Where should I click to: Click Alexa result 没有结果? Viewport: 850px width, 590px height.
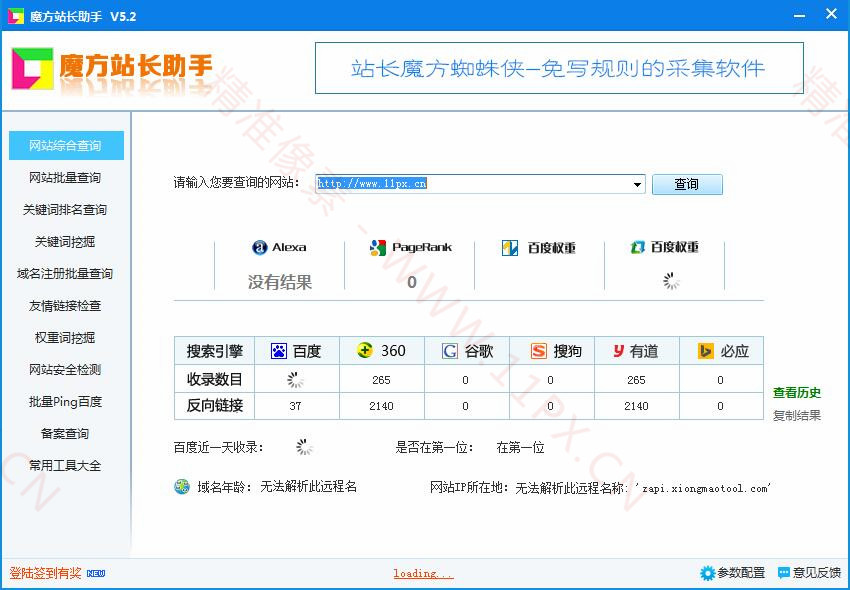point(280,282)
